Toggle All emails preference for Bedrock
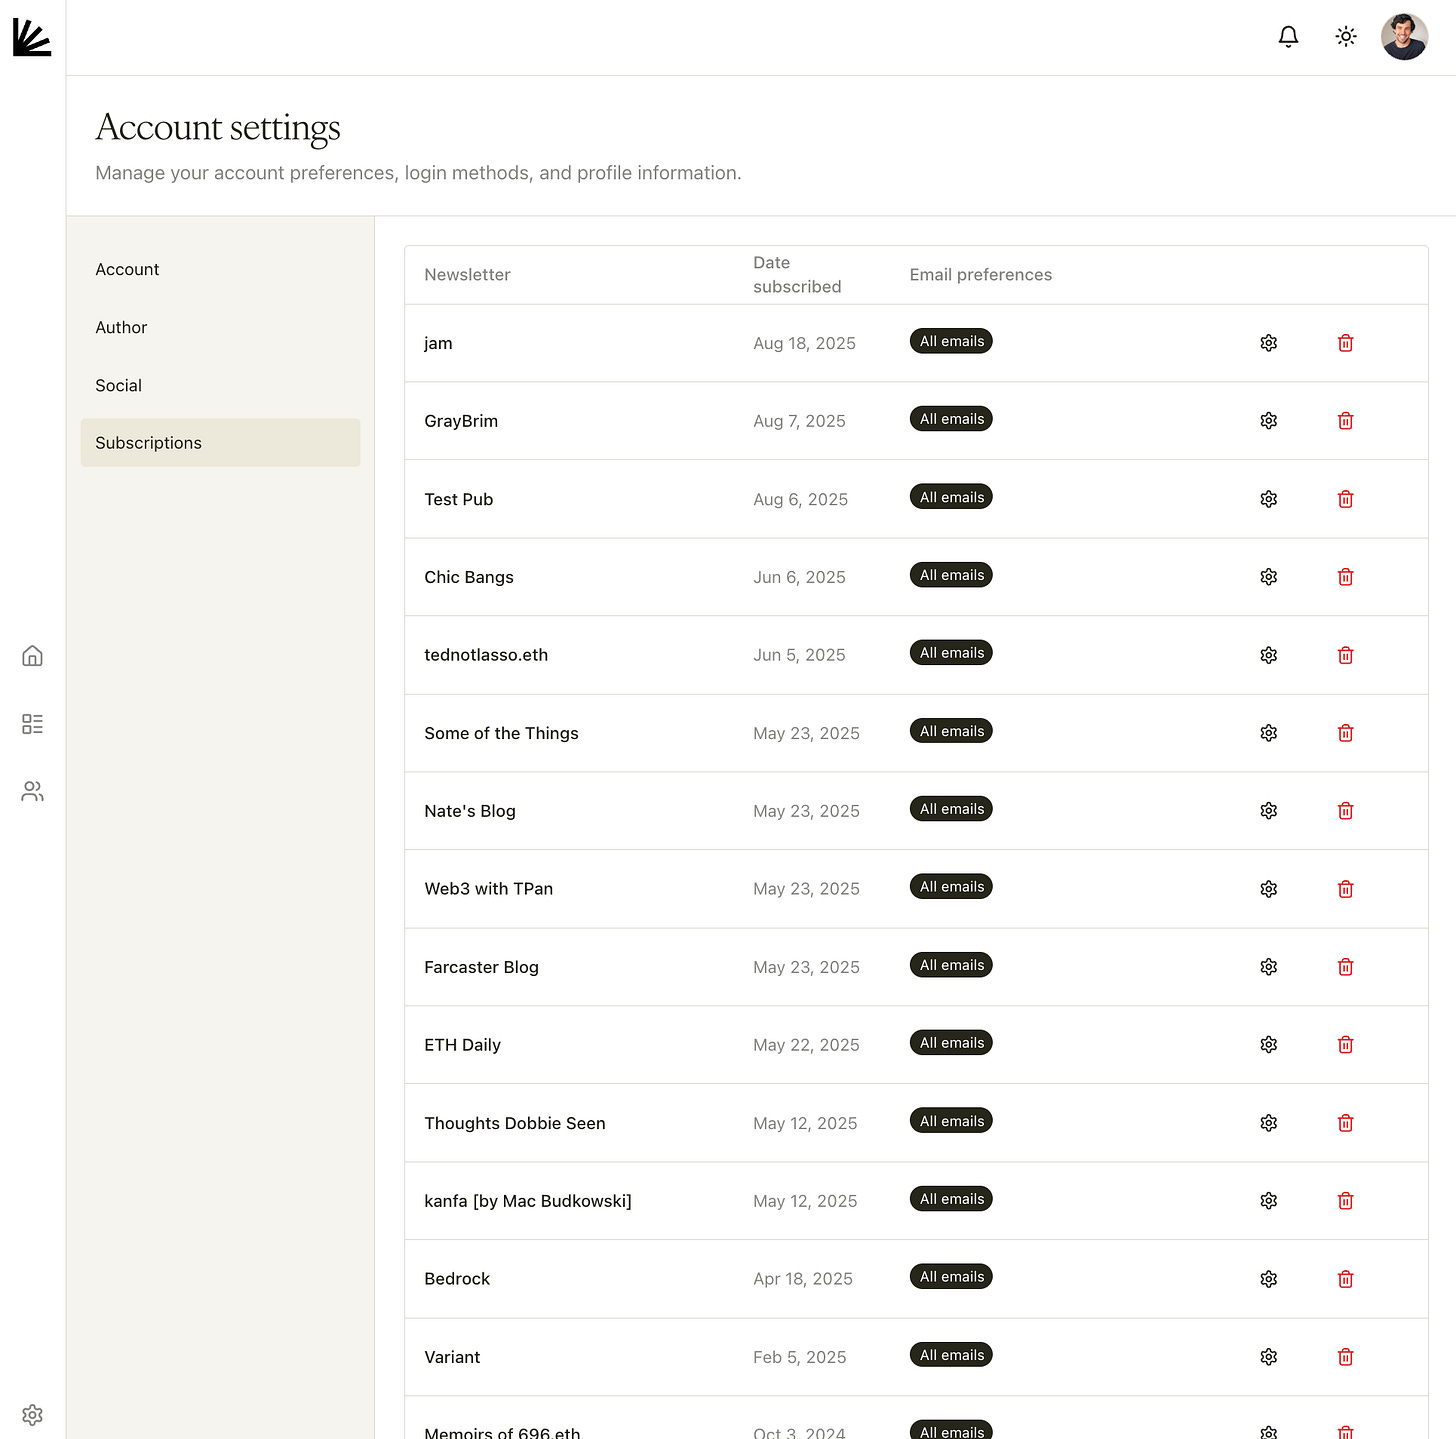Image resolution: width=1456 pixels, height=1439 pixels. click(x=950, y=1276)
